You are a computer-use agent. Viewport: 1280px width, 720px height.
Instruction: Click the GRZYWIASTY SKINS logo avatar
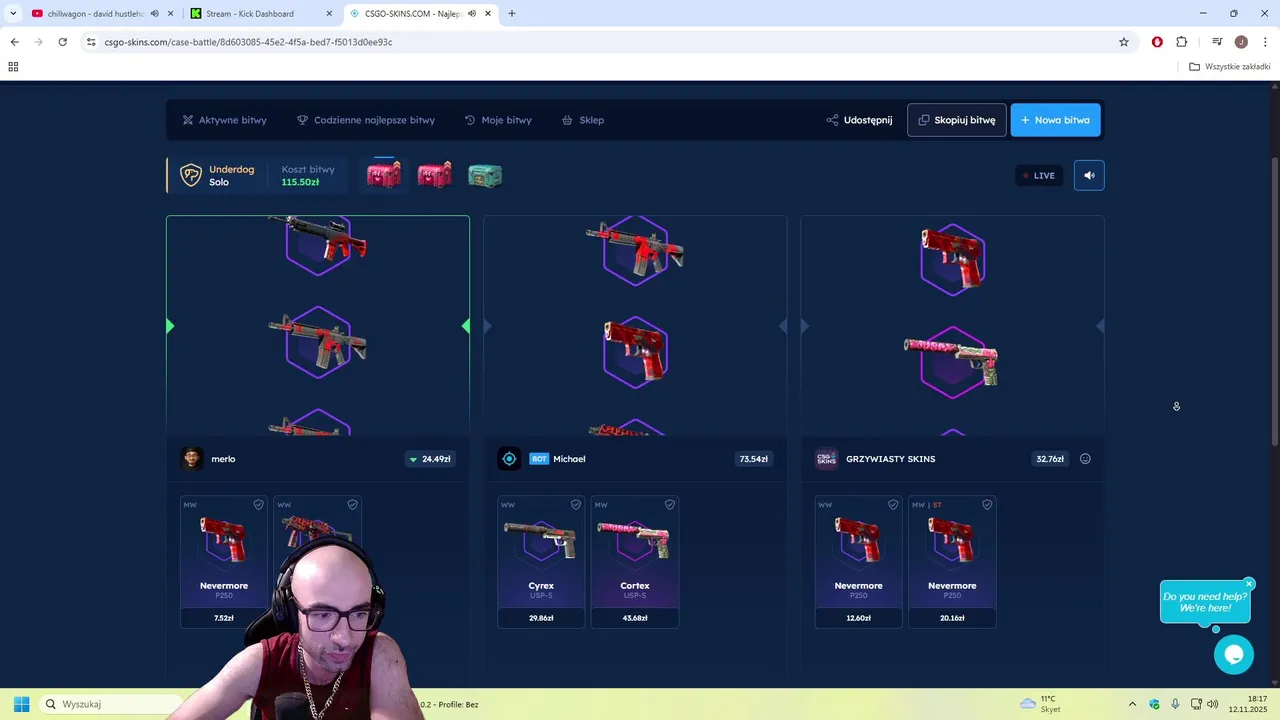coord(826,458)
